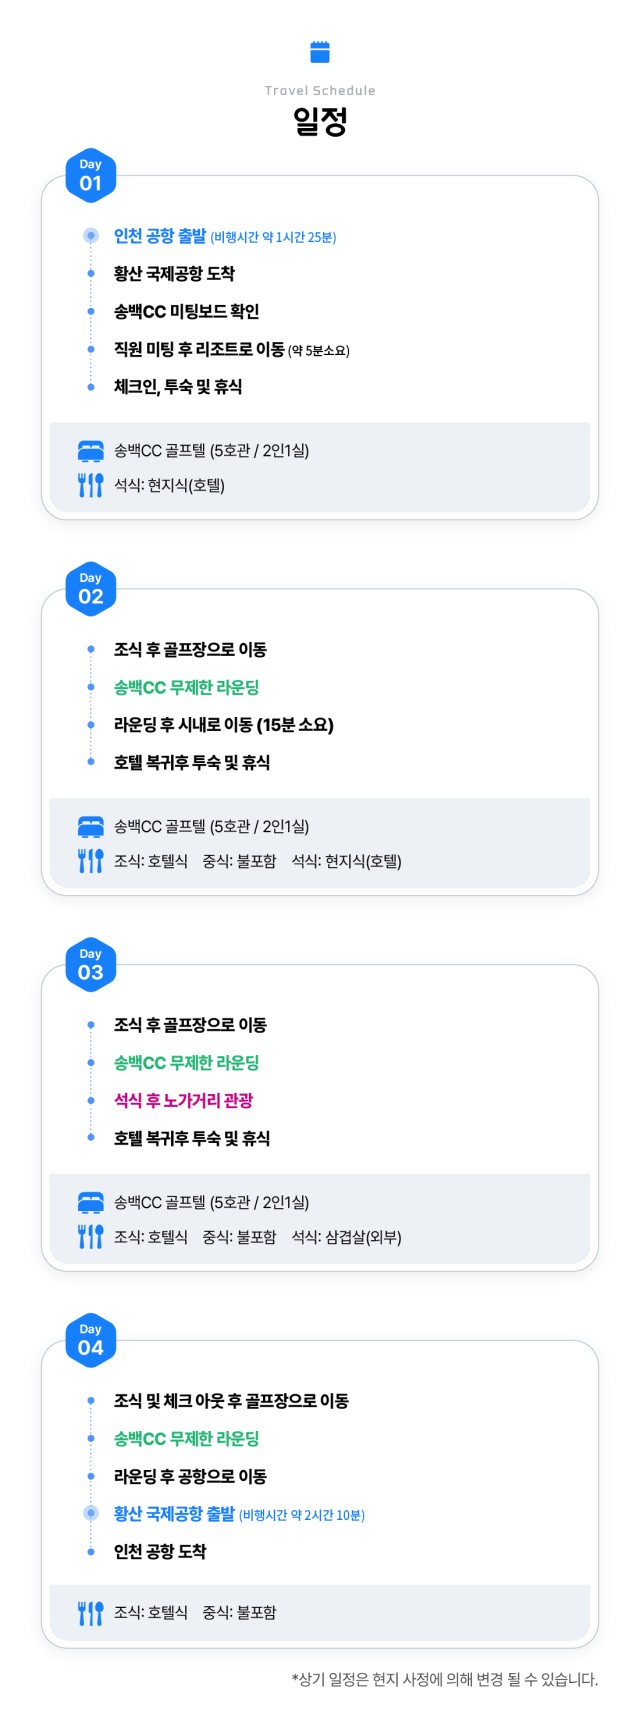Click the Day 04 hexagon badge
This screenshot has width=640, height=1715.
pos(91,1340)
